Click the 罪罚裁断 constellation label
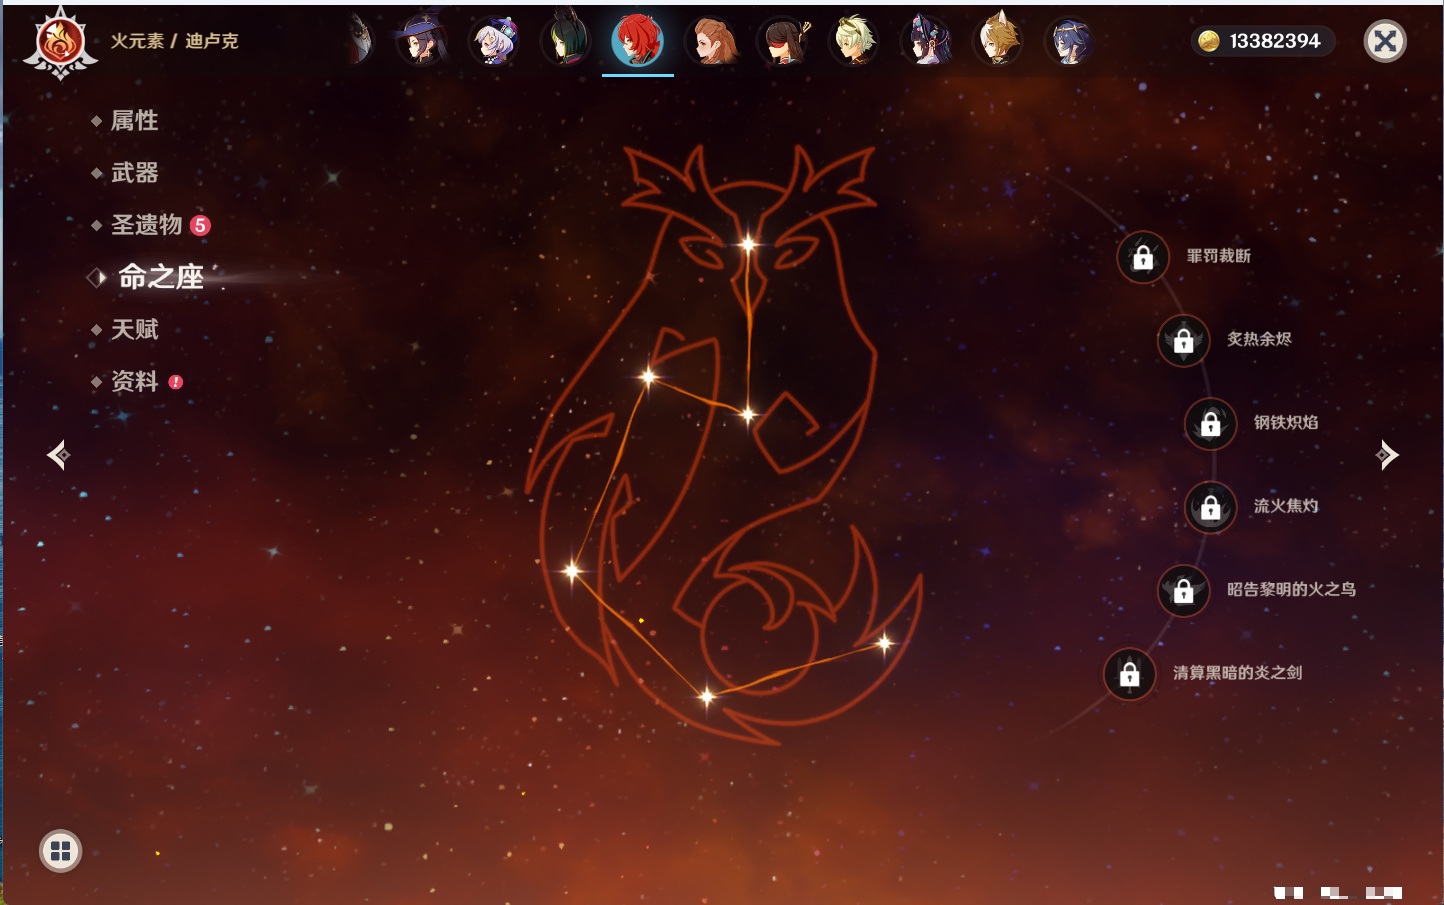This screenshot has width=1444, height=905. [x=1219, y=256]
